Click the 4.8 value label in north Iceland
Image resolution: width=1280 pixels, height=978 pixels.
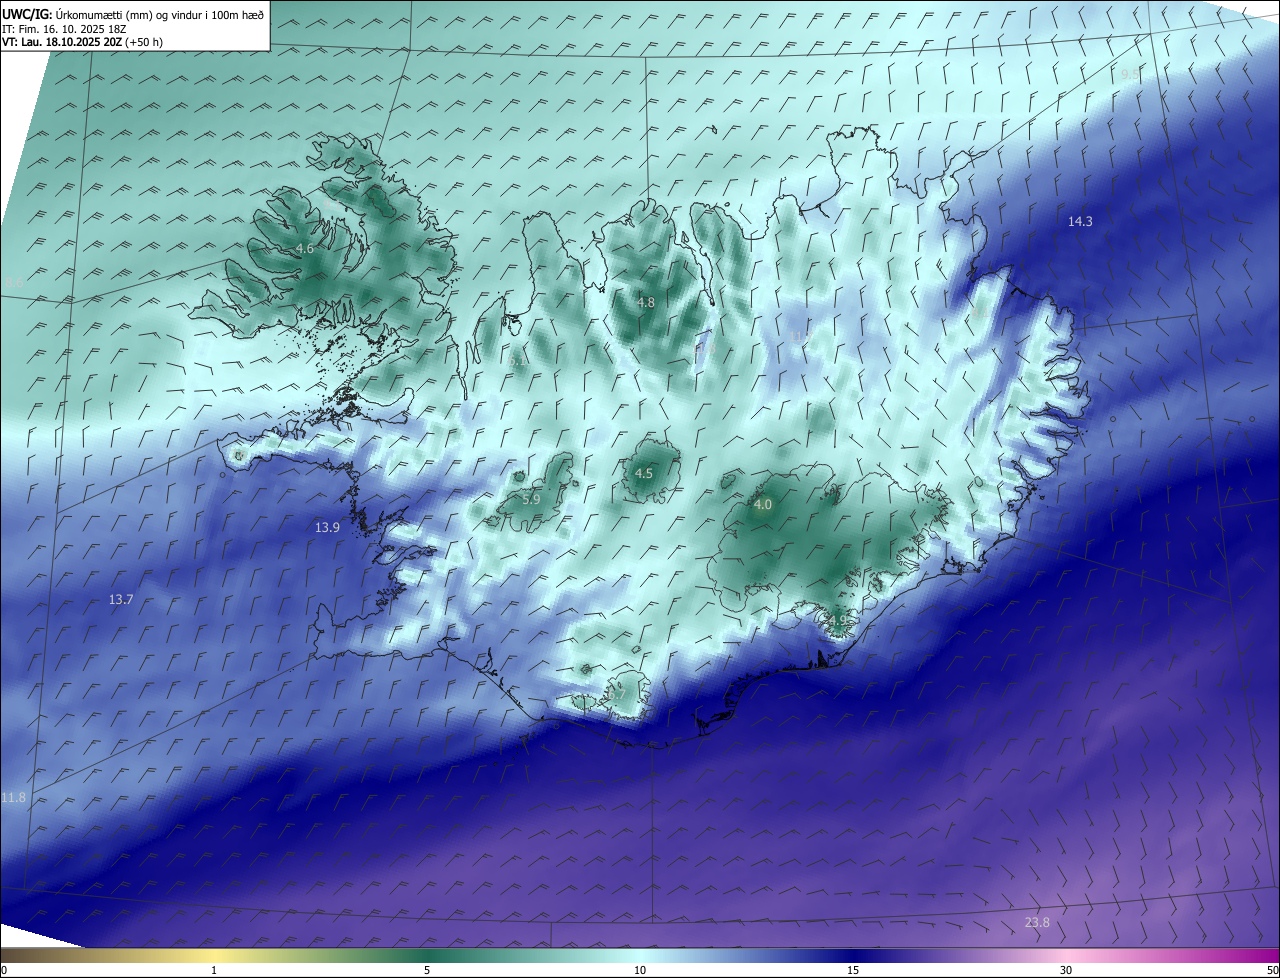(646, 302)
